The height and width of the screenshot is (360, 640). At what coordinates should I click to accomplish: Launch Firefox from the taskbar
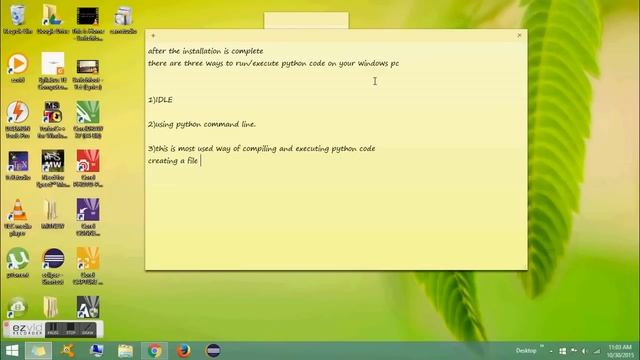click(x=184, y=351)
